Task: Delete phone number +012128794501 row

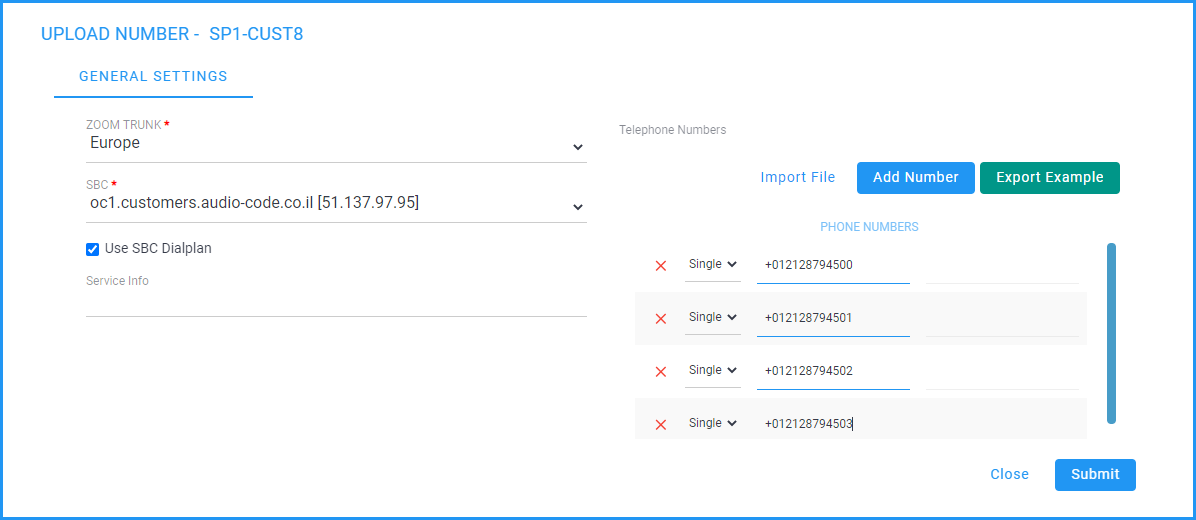Action: tap(661, 319)
